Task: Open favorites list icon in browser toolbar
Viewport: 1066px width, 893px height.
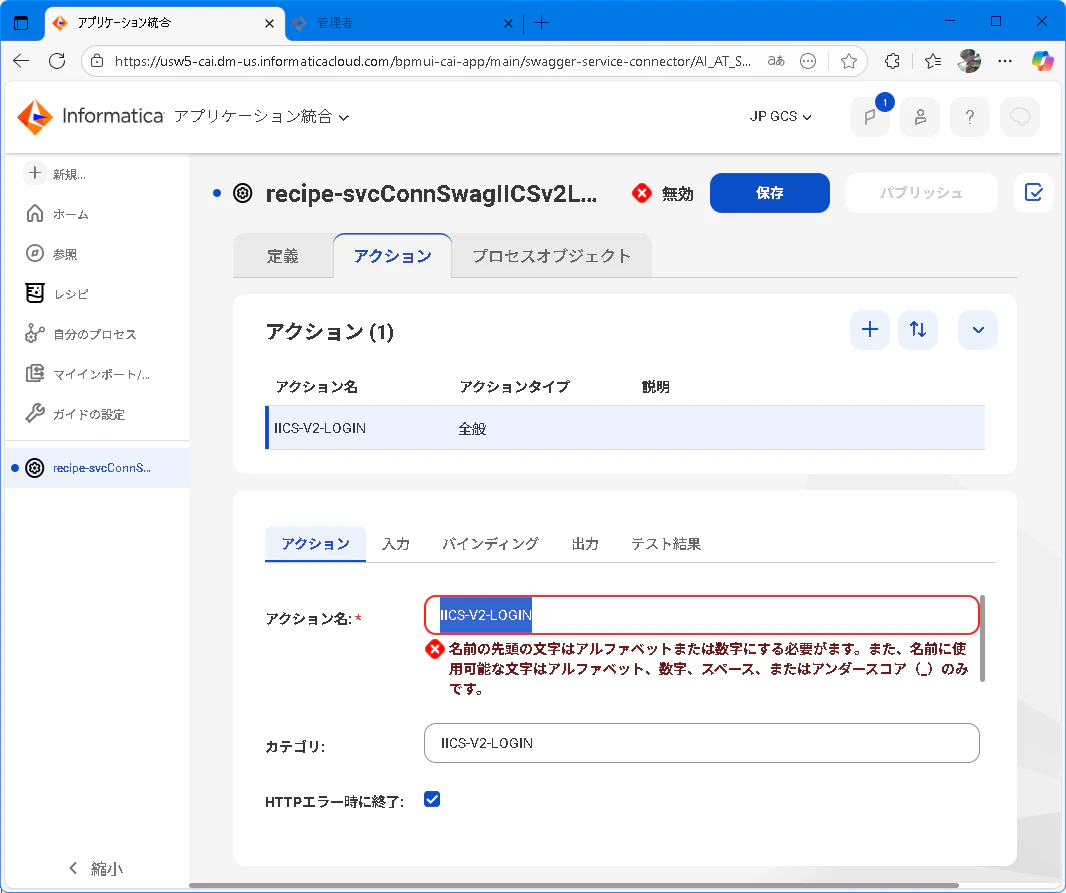Action: coord(933,61)
